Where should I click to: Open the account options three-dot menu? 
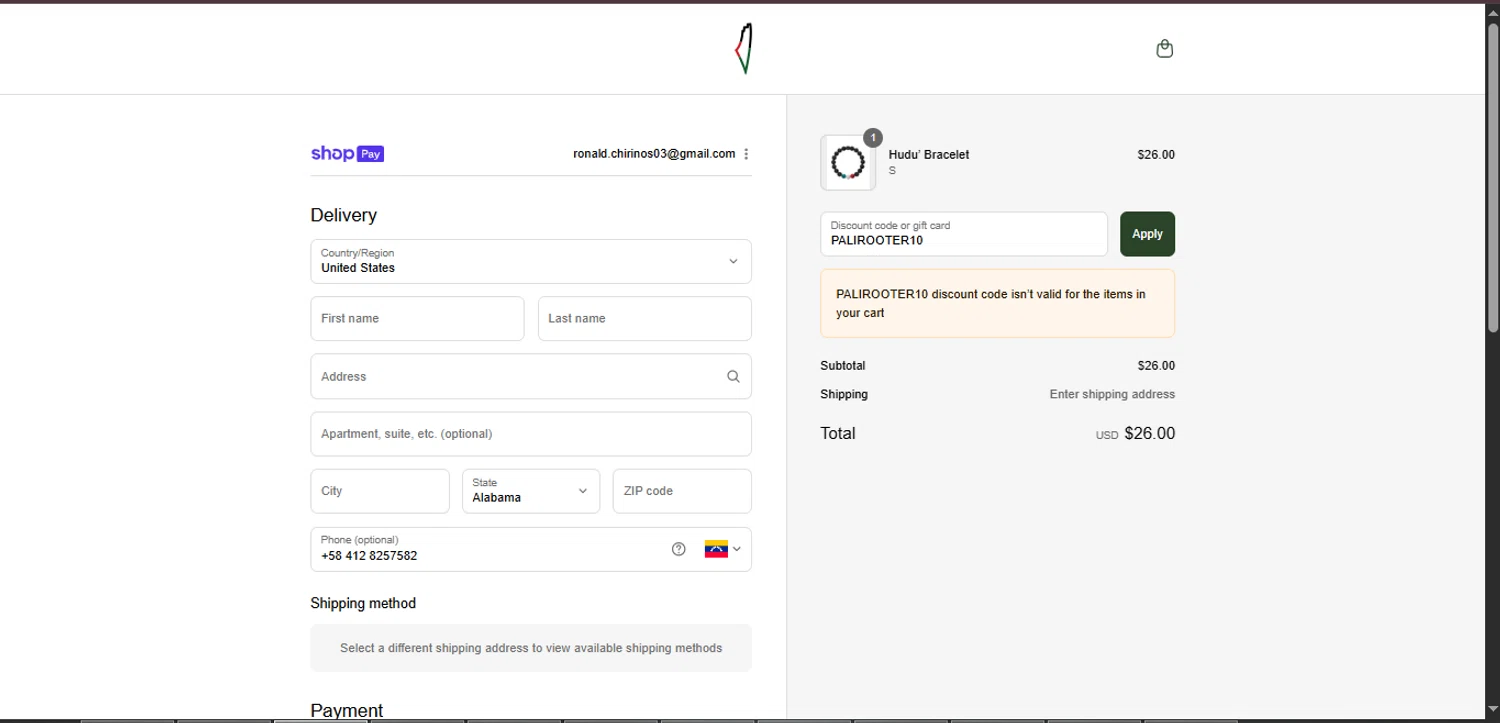(x=746, y=154)
